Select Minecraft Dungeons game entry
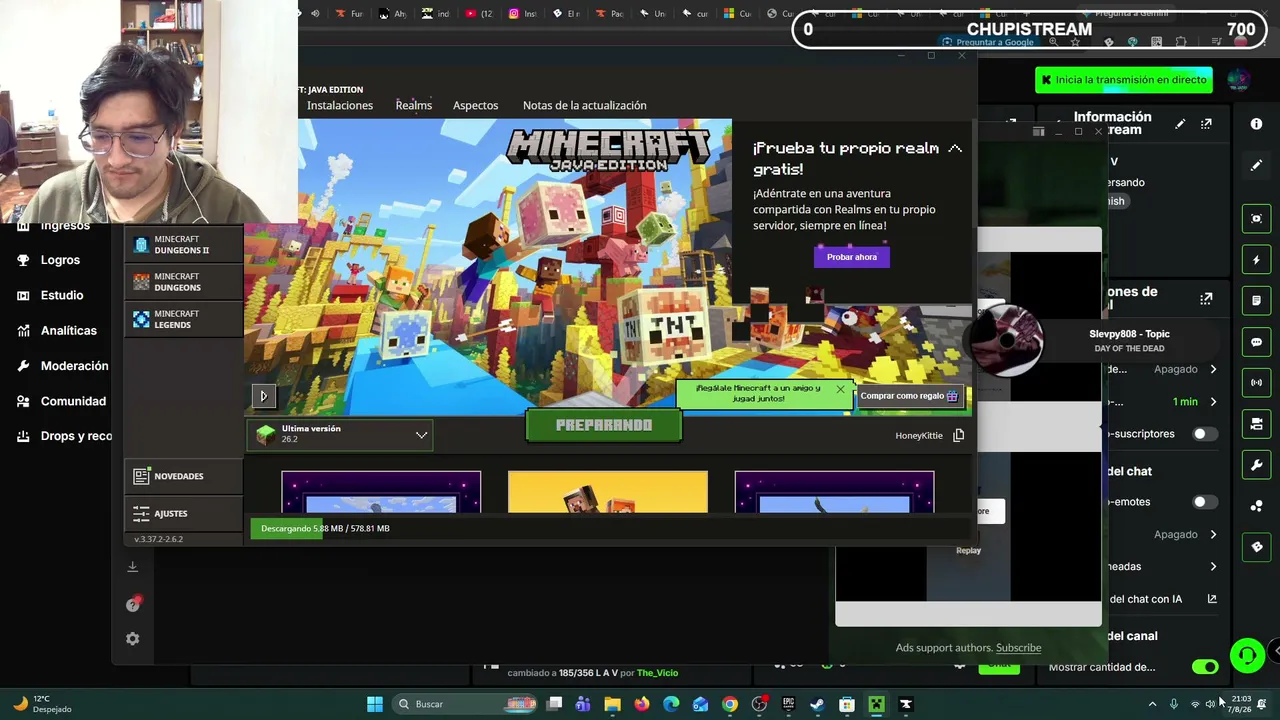This screenshot has width=1280, height=720. point(183,282)
